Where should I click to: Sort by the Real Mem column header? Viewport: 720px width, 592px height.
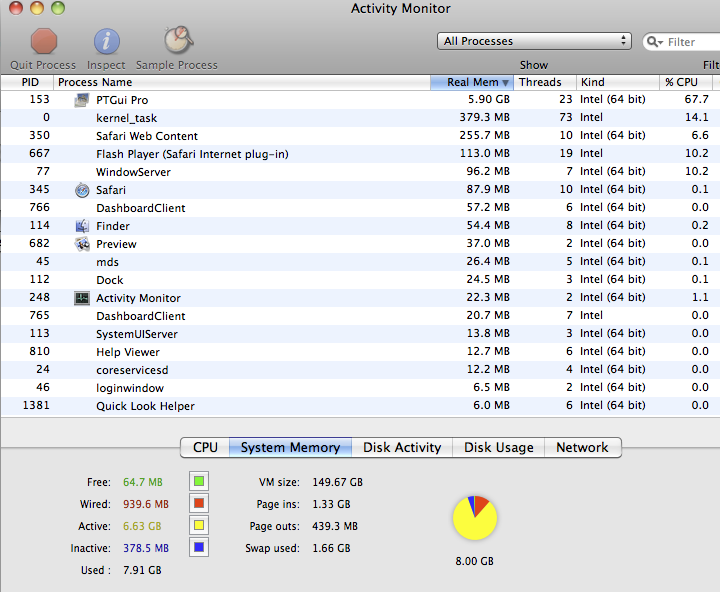[x=472, y=82]
